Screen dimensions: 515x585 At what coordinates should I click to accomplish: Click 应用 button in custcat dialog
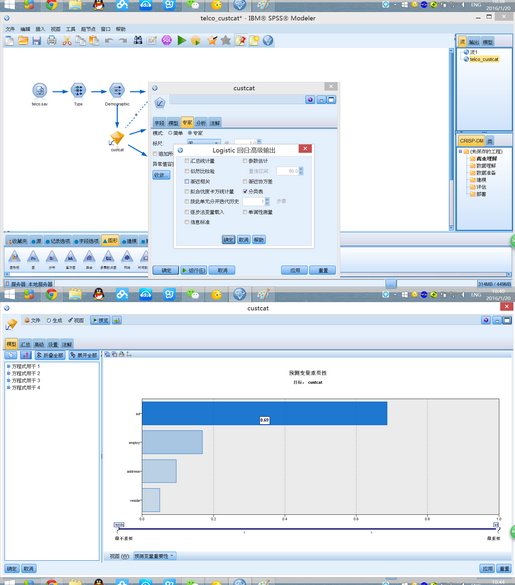tap(294, 270)
